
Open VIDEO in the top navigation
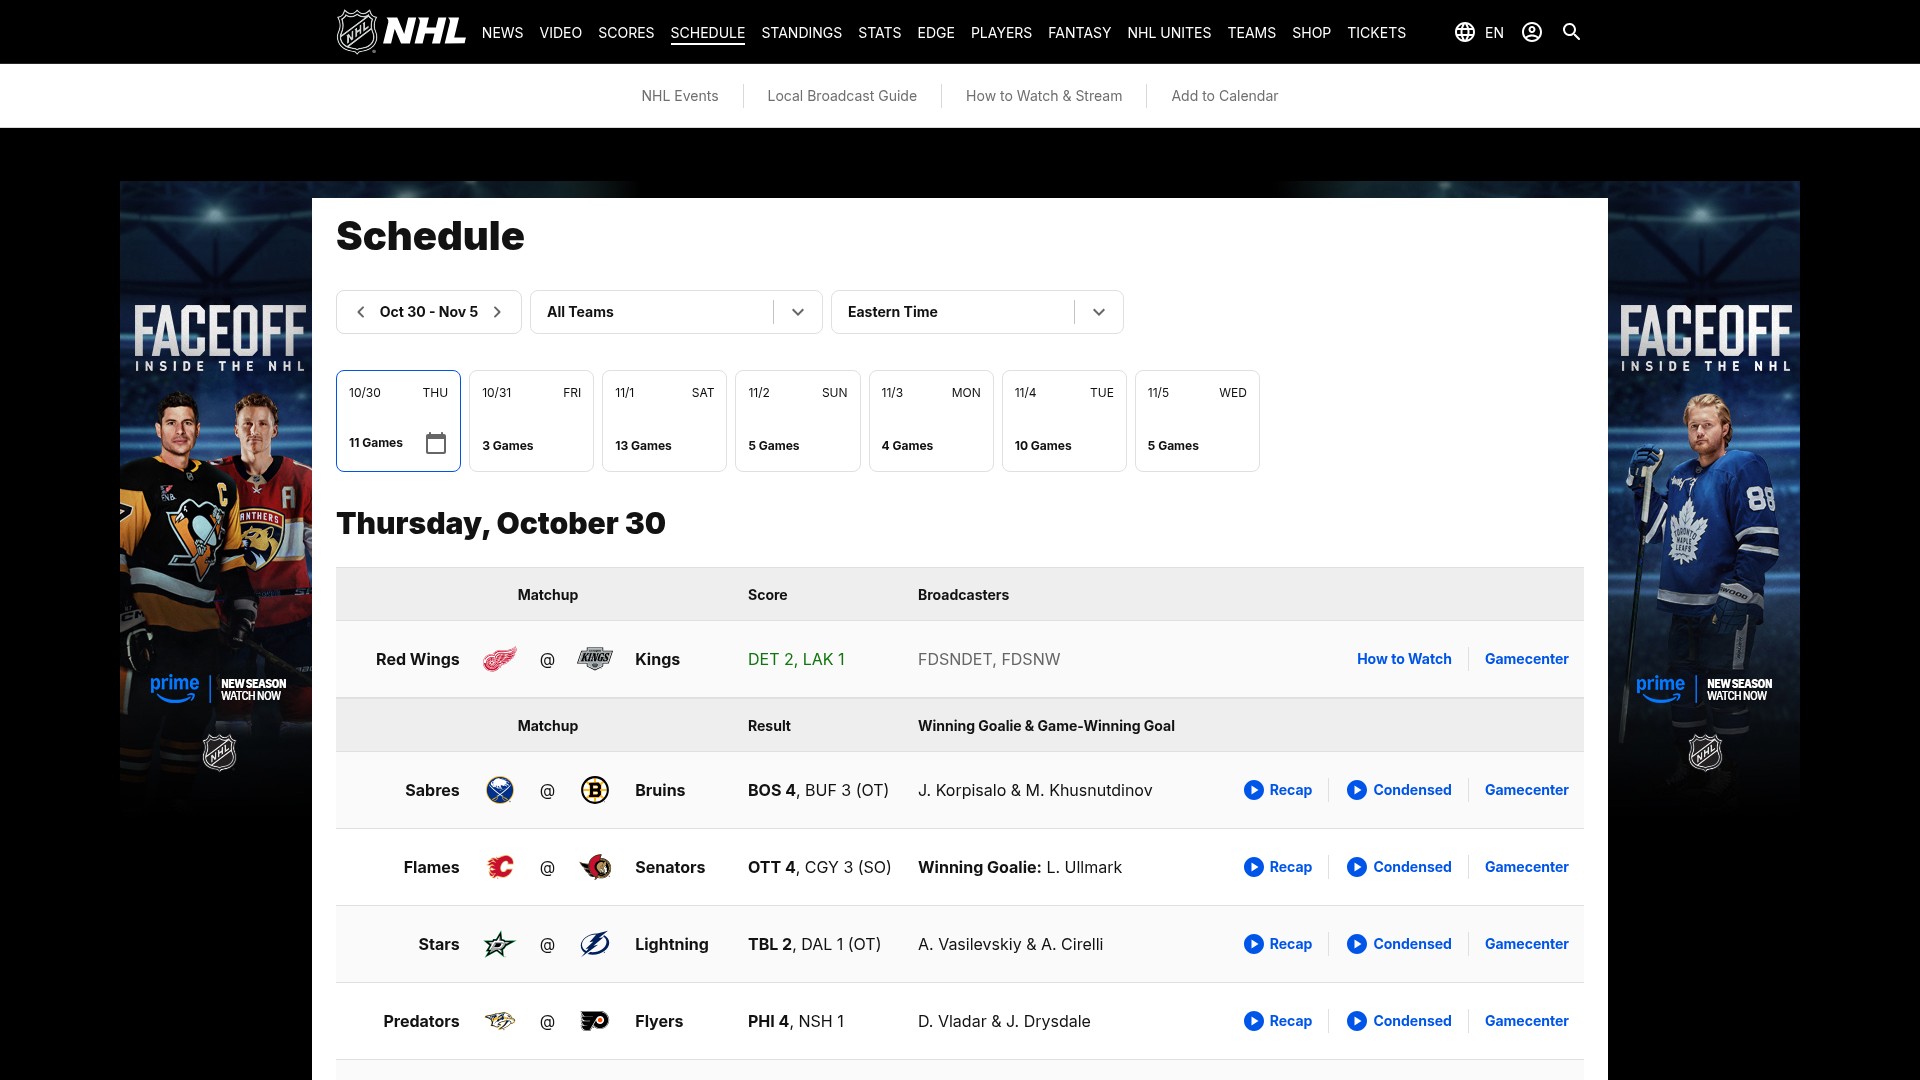(x=560, y=33)
